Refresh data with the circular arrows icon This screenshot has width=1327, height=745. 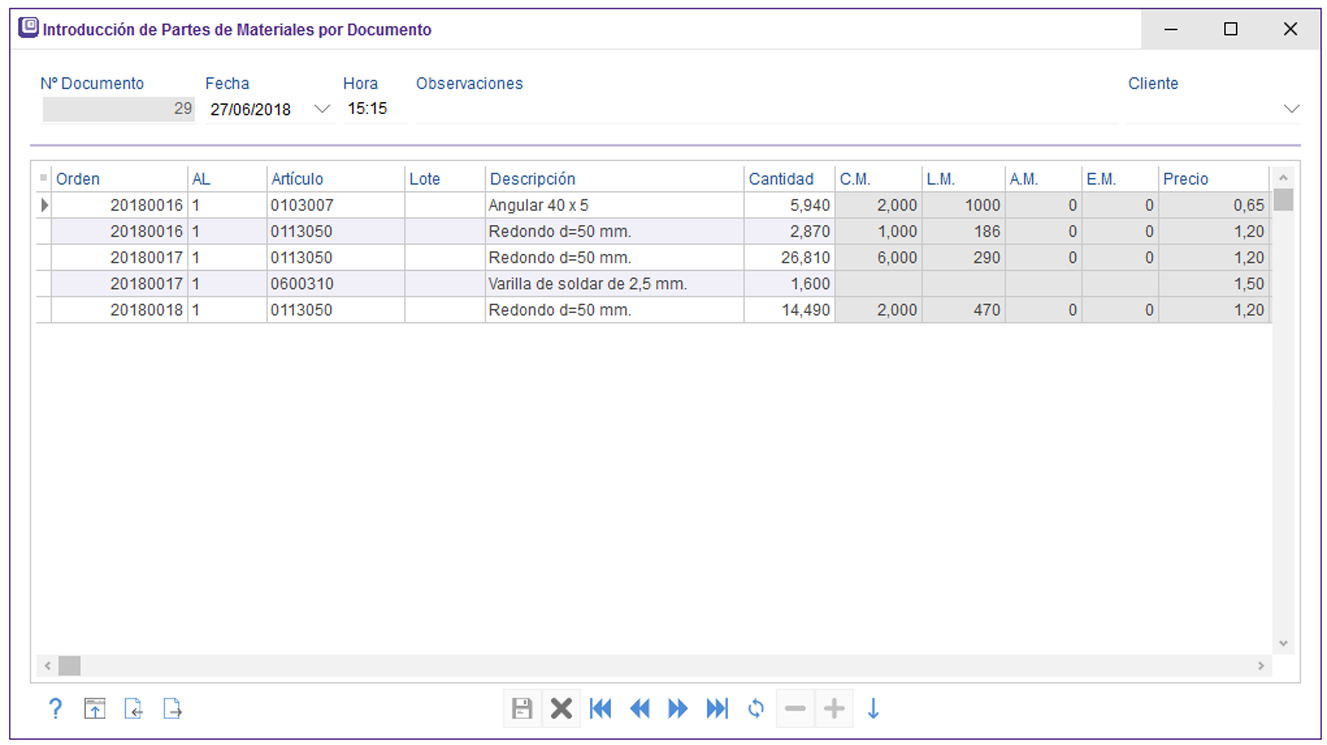pyautogui.click(x=756, y=709)
